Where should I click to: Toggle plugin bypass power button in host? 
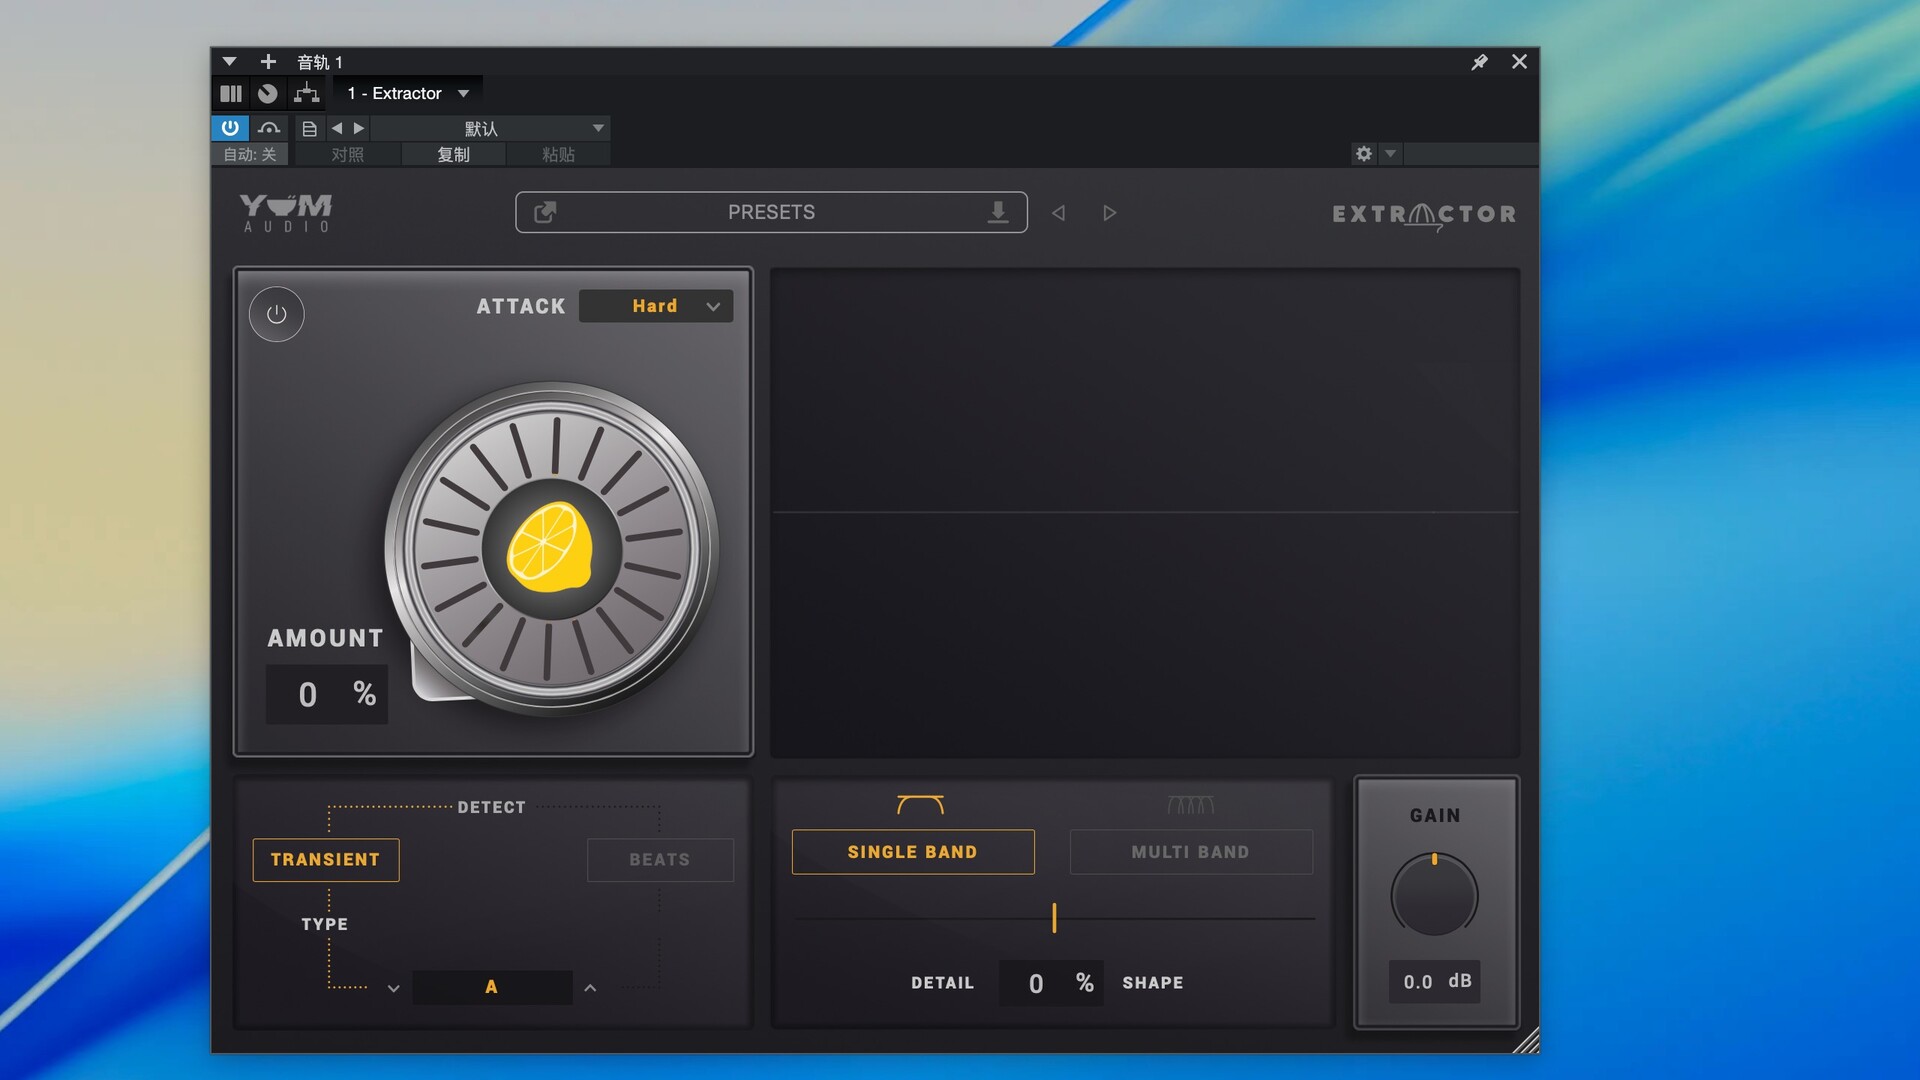230,128
